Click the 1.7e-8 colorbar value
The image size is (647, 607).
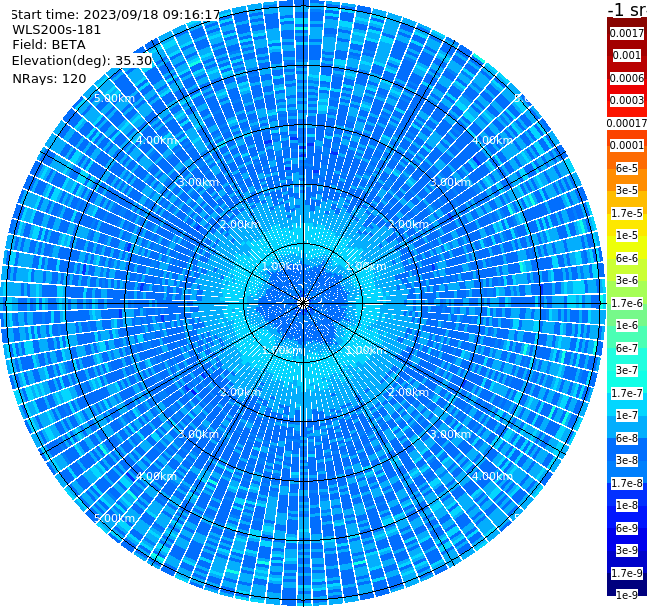(627, 483)
